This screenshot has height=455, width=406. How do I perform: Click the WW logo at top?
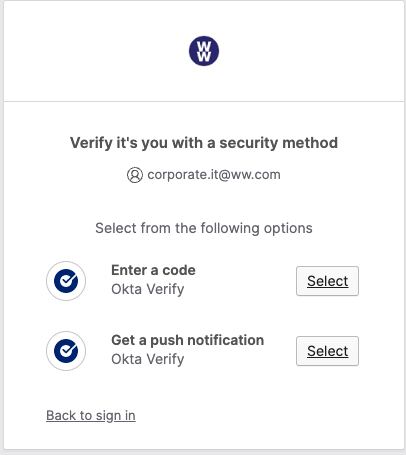point(204,51)
